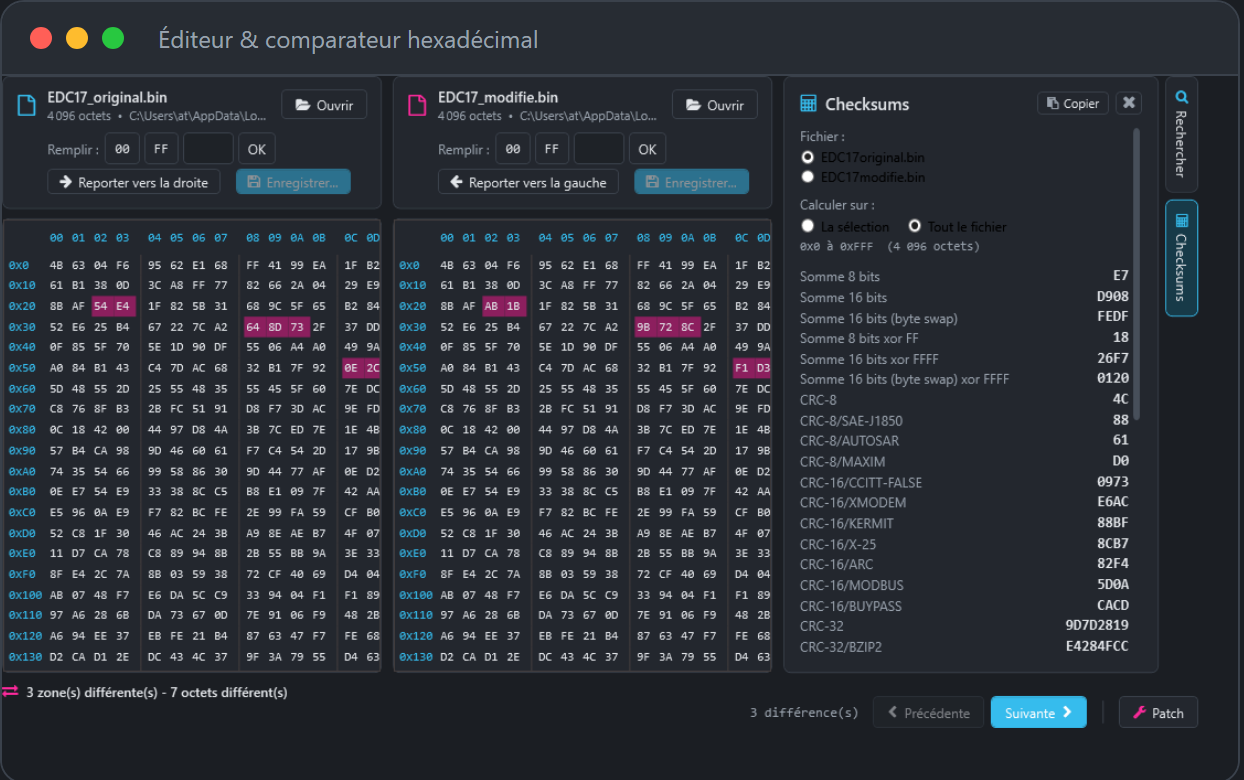Image resolution: width=1244 pixels, height=780 pixels.
Task: Click the CRC-32/BZIP2 value E4284FCC
Action: [1097, 646]
